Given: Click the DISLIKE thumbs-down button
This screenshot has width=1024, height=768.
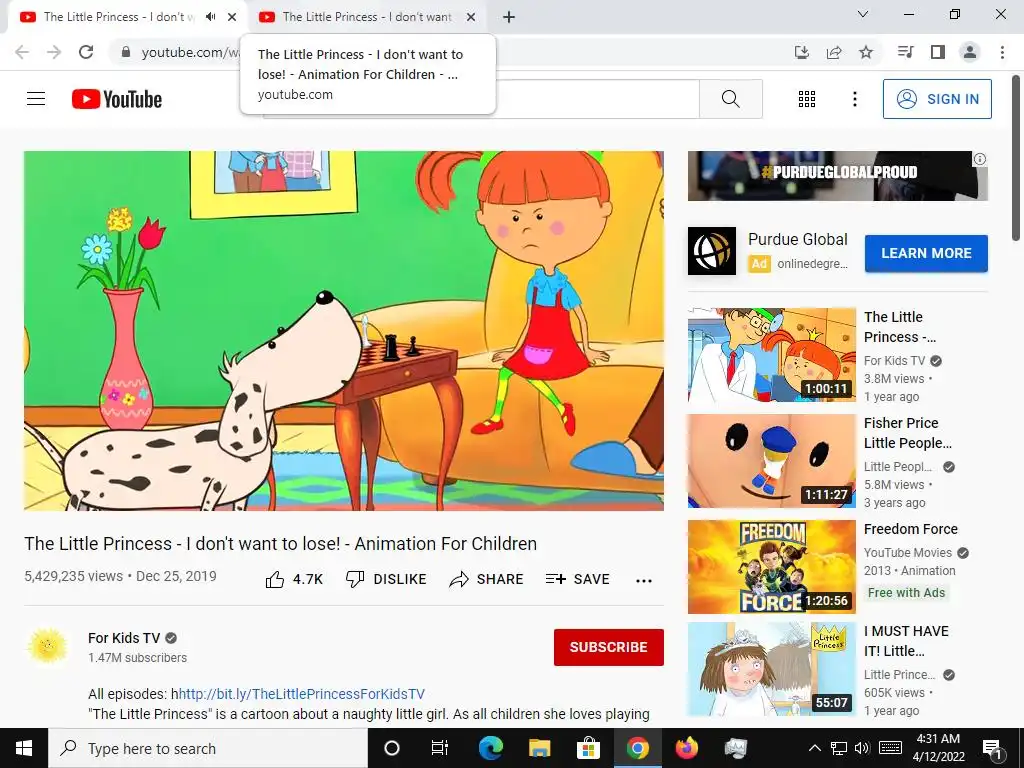Looking at the screenshot, I should [x=386, y=579].
